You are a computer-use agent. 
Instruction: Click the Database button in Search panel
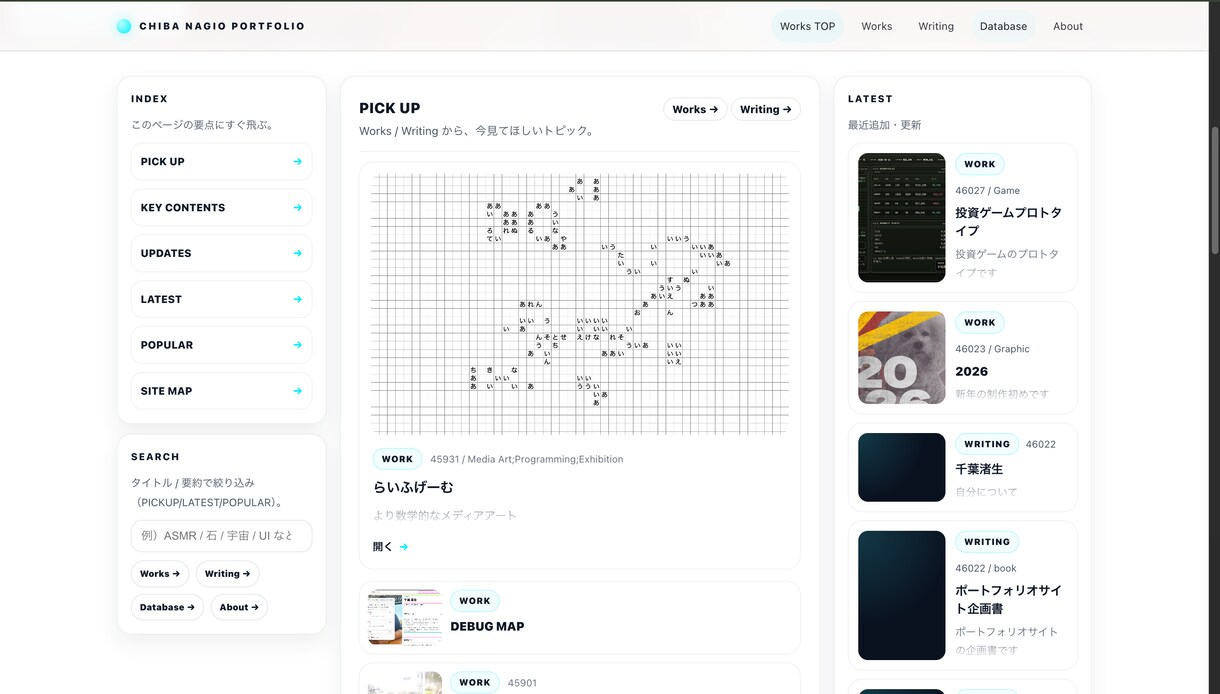(167, 607)
